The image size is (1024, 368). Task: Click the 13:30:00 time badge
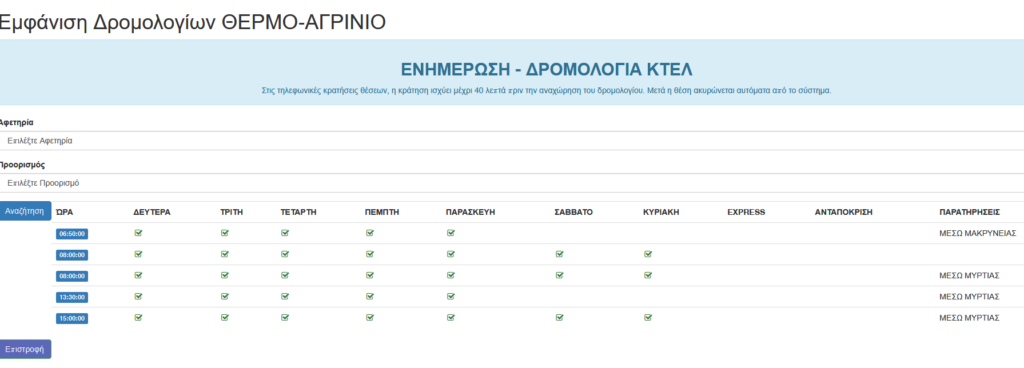72,298
